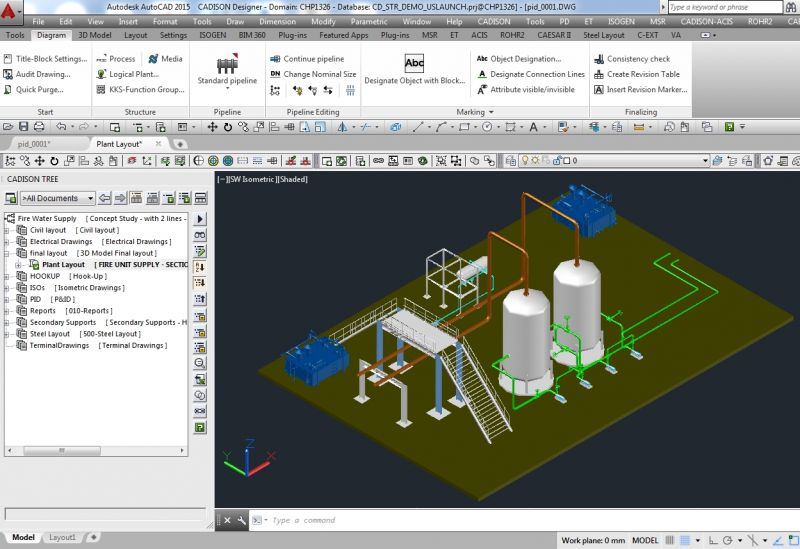The height and width of the screenshot is (549, 800).
Task: Click the green help icon beside the tree
Action: point(199,427)
